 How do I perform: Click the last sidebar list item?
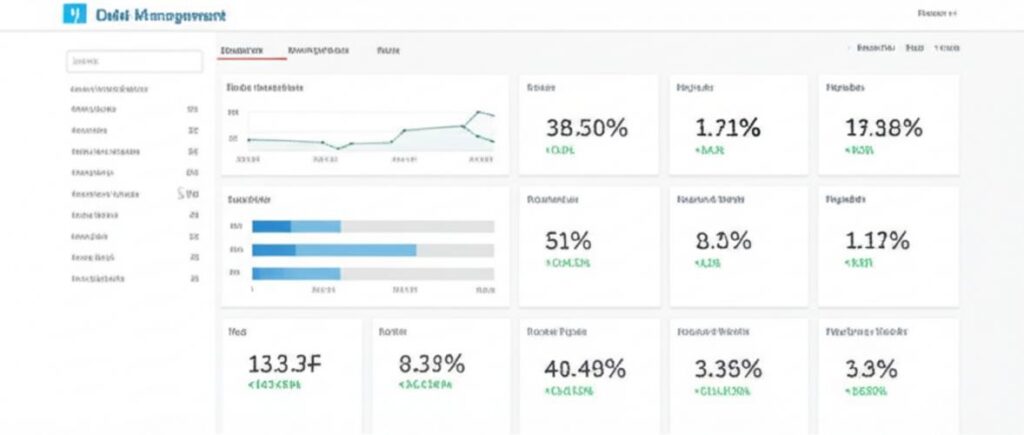[x=135, y=278]
